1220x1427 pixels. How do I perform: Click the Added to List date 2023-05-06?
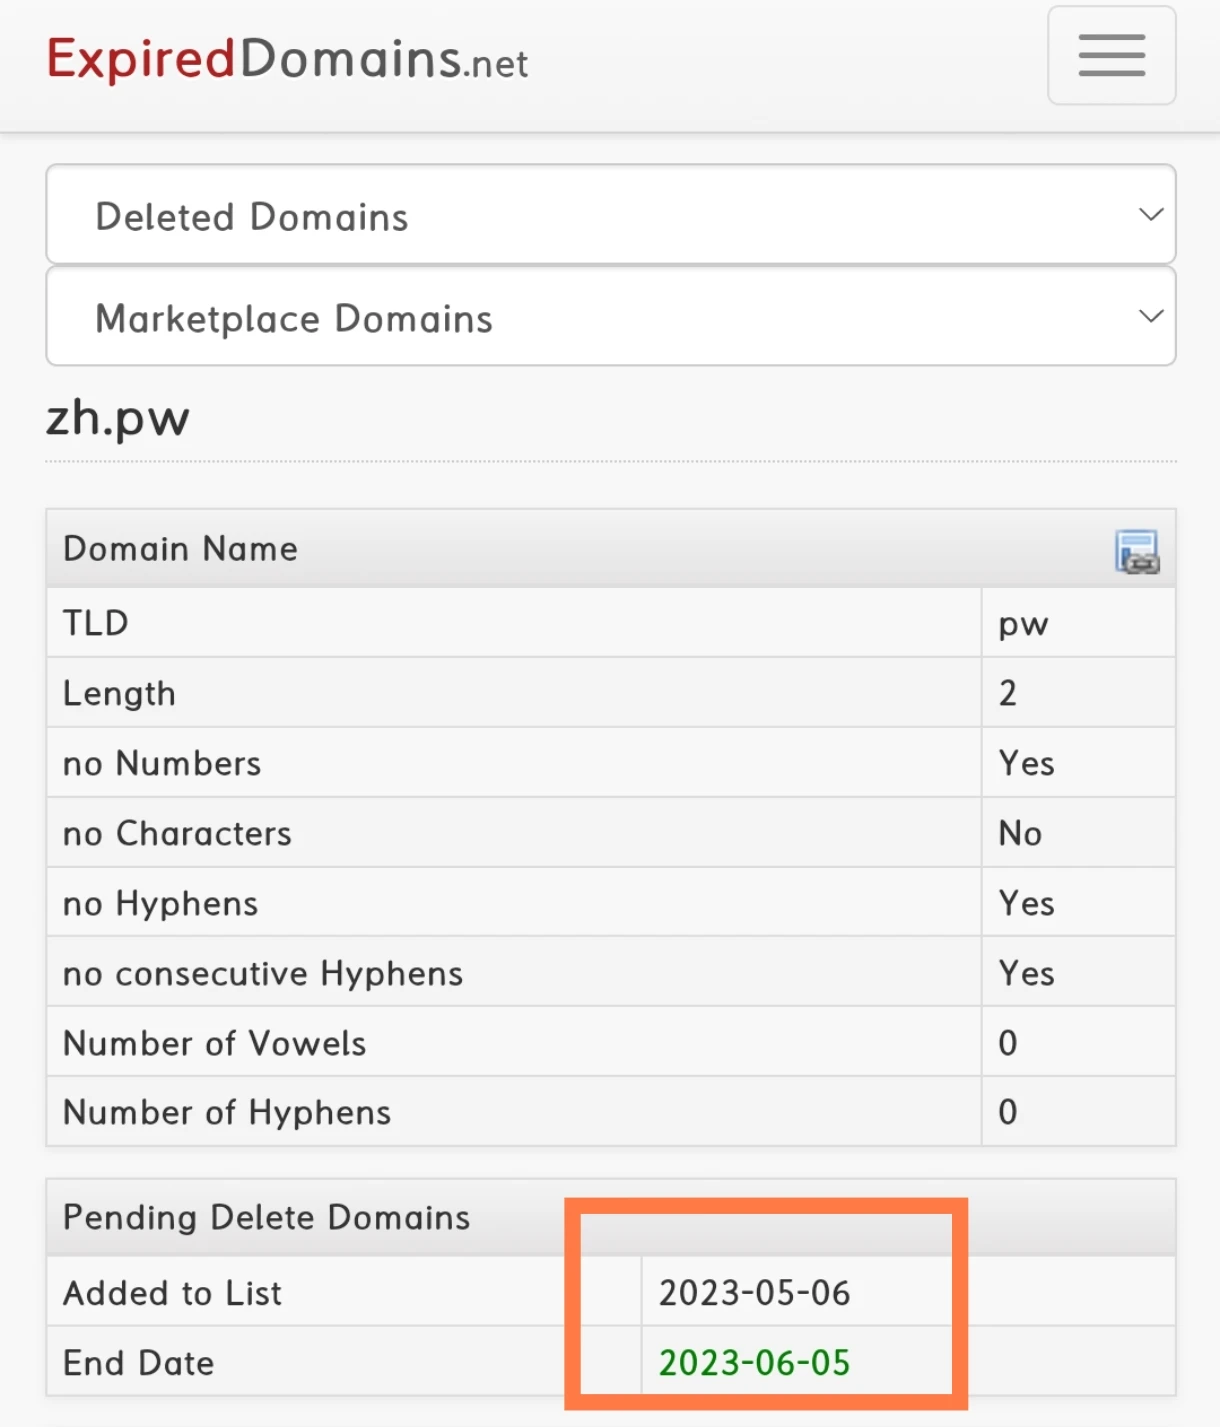click(754, 1293)
